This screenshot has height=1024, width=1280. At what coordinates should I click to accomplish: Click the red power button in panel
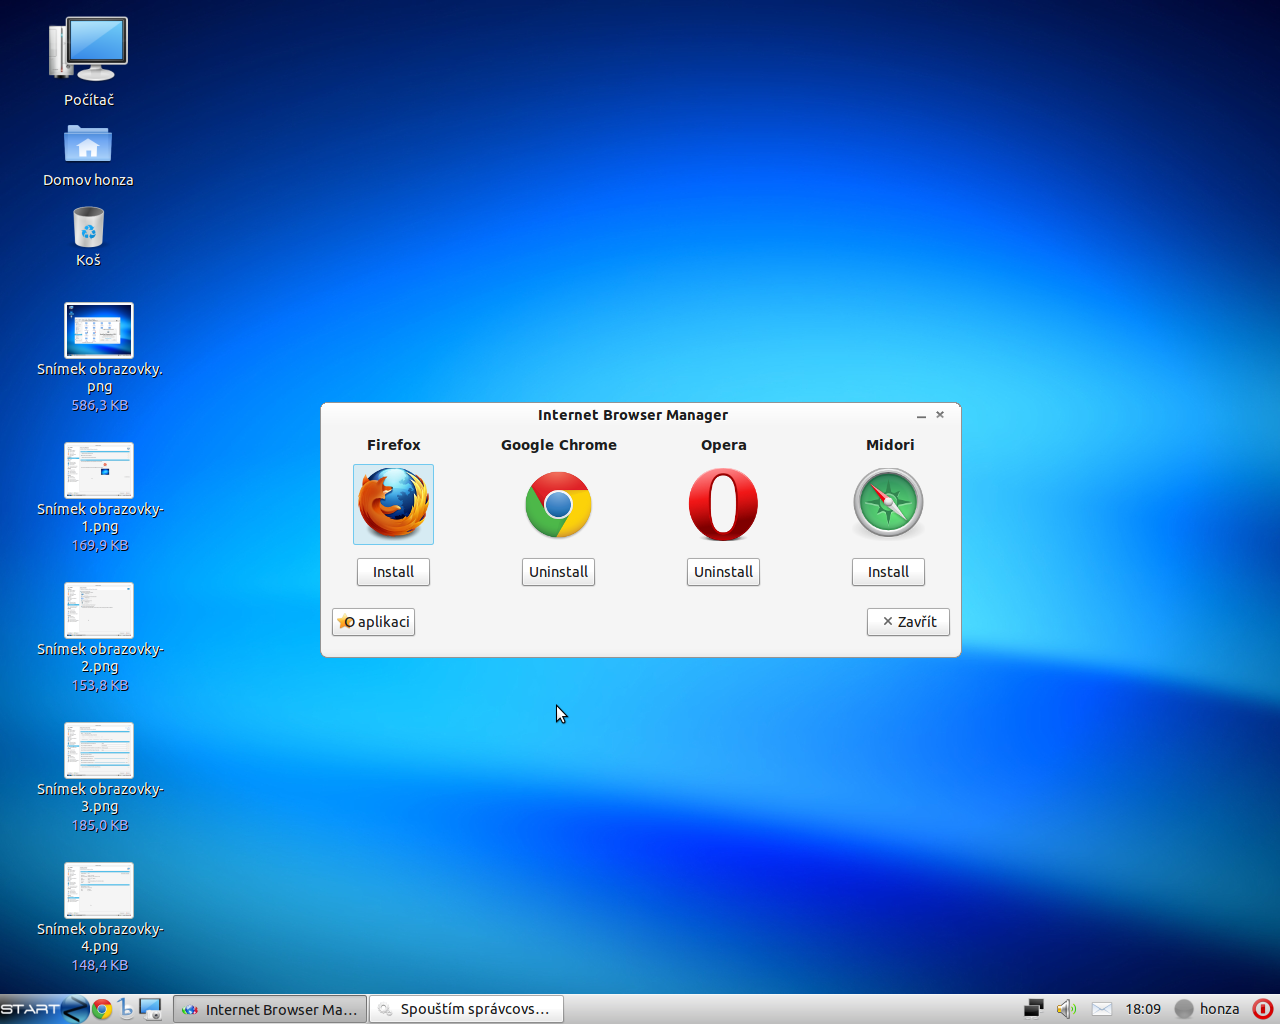pyautogui.click(x=1263, y=1009)
